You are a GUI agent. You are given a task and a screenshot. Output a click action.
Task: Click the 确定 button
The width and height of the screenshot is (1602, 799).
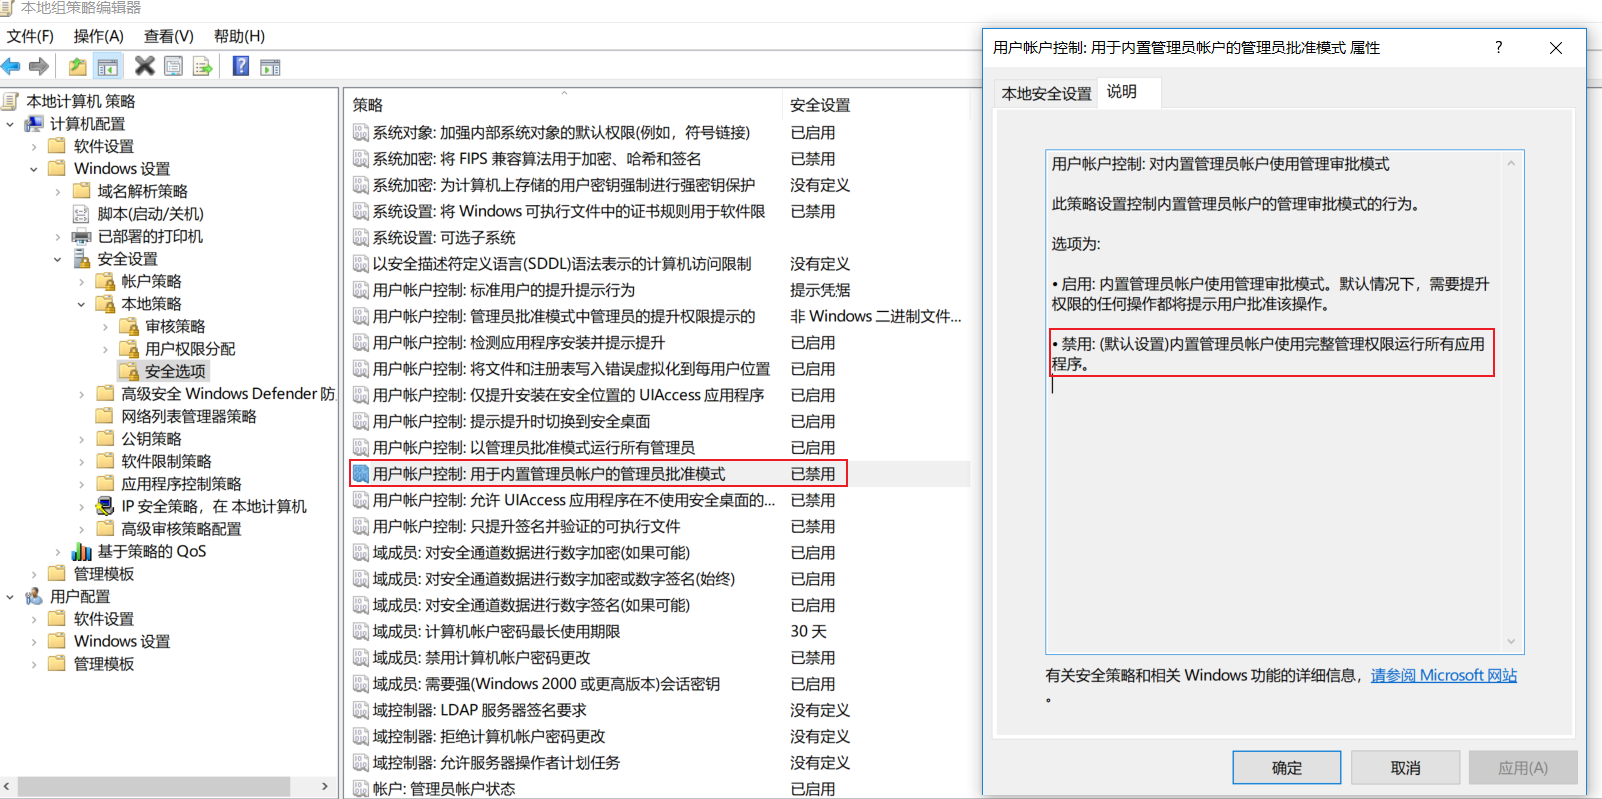coord(1286,767)
